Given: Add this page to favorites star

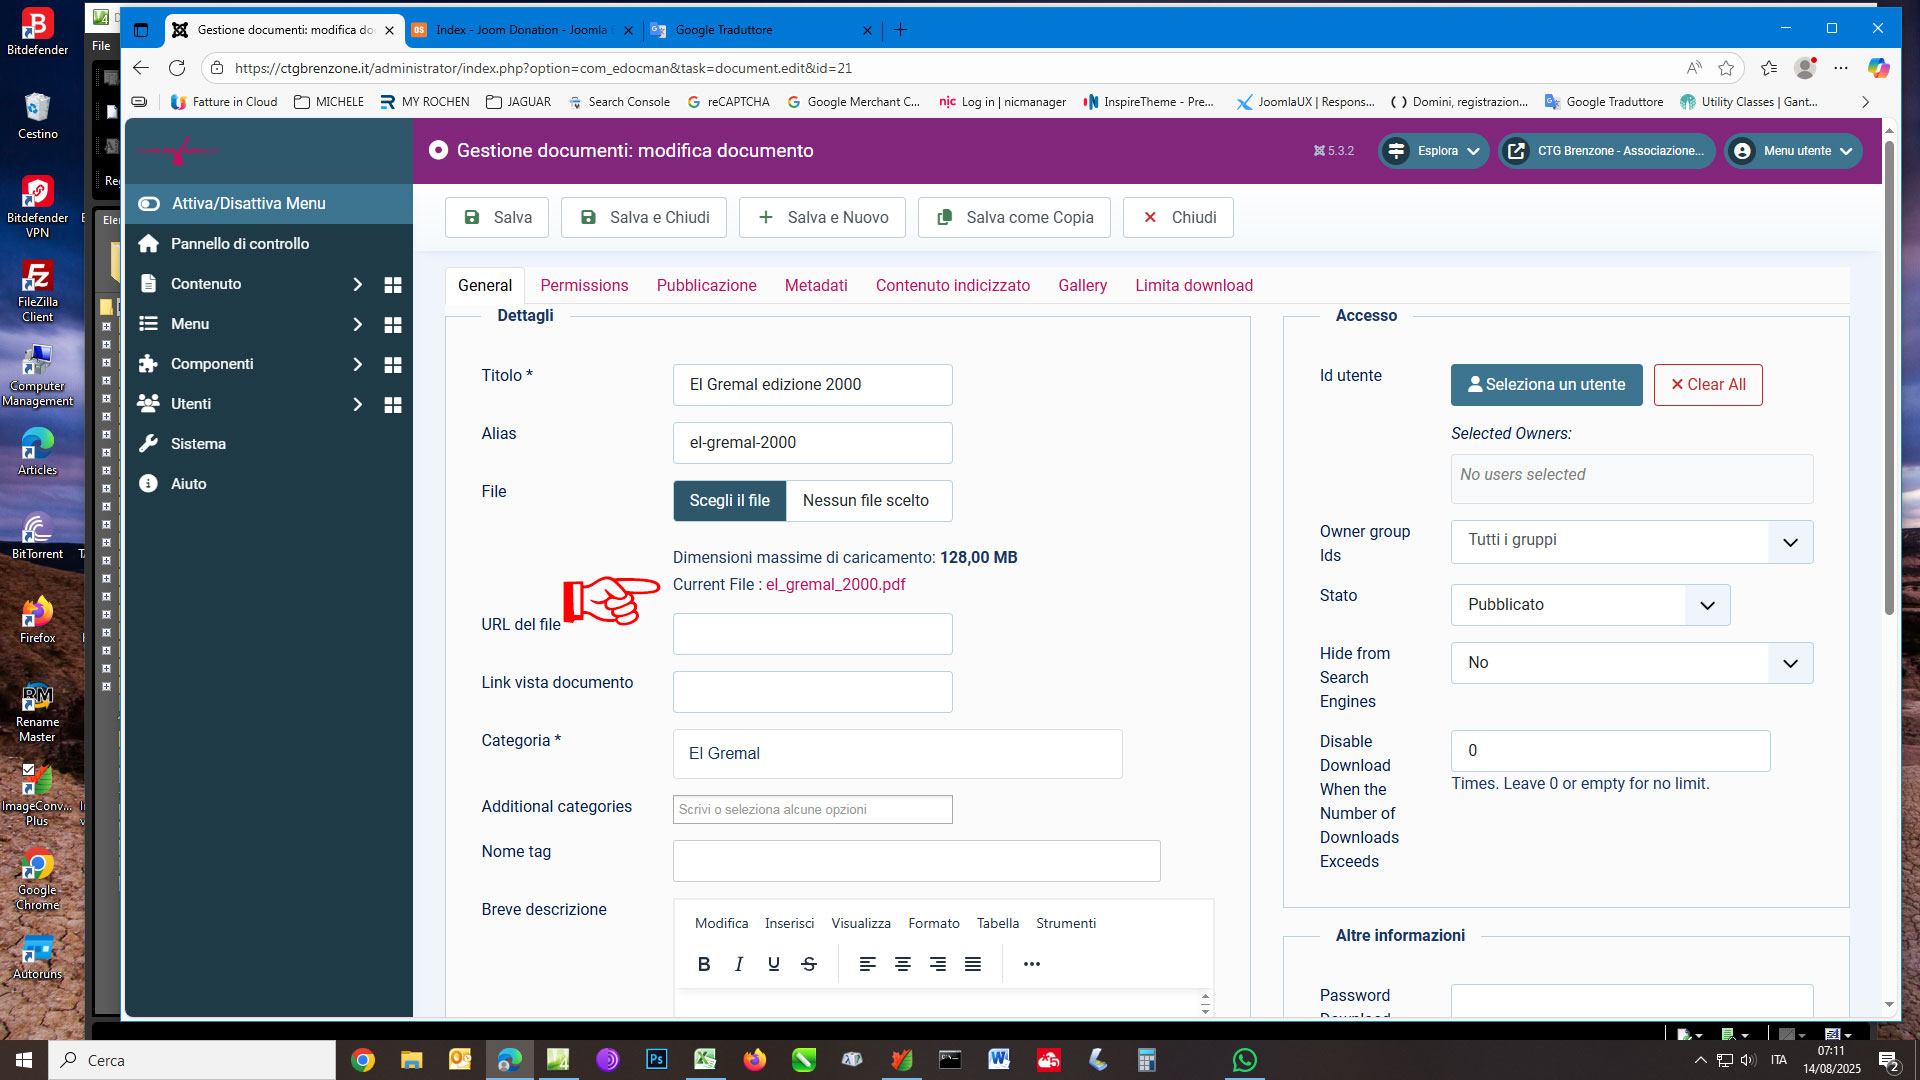Looking at the screenshot, I should coord(1726,68).
